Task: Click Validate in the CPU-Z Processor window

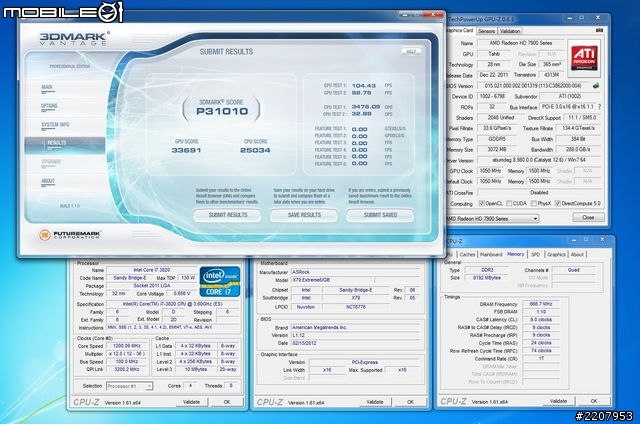Action: [x=191, y=402]
